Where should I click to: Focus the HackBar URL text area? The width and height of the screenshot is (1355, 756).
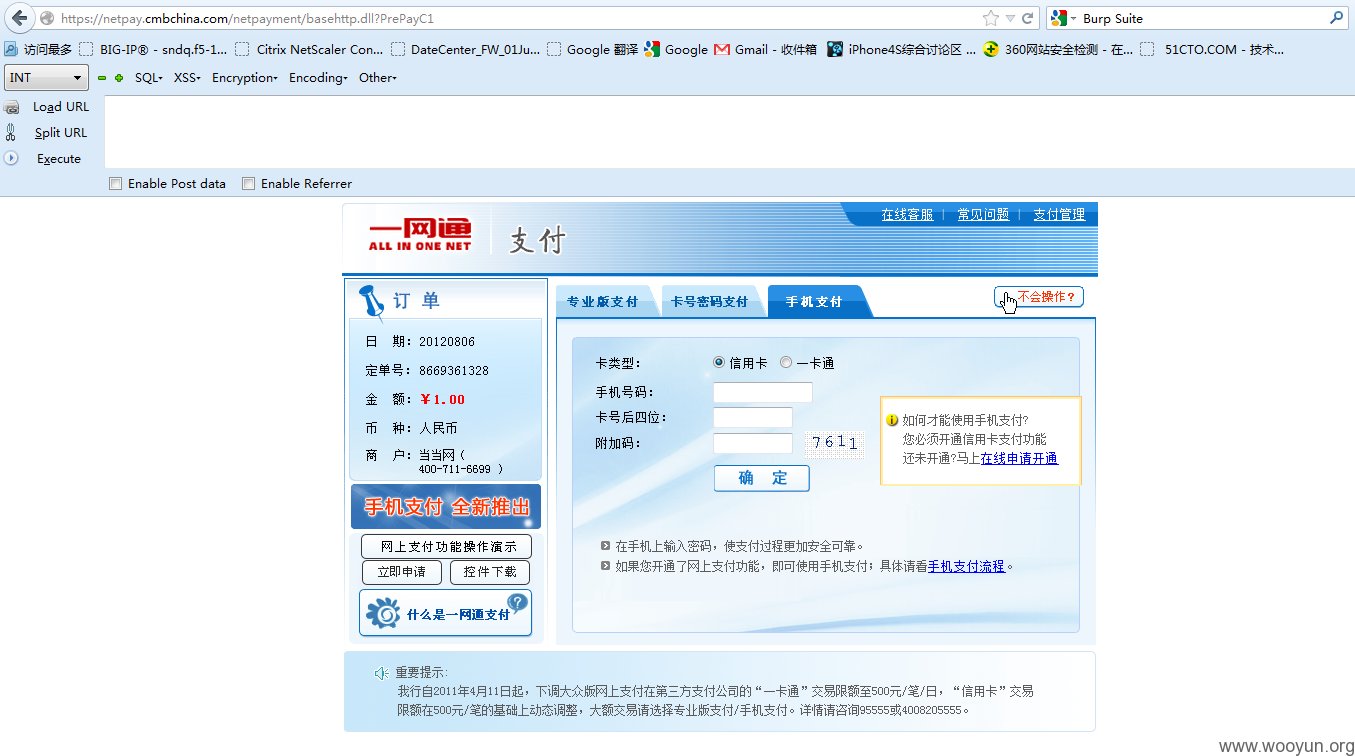click(x=729, y=131)
